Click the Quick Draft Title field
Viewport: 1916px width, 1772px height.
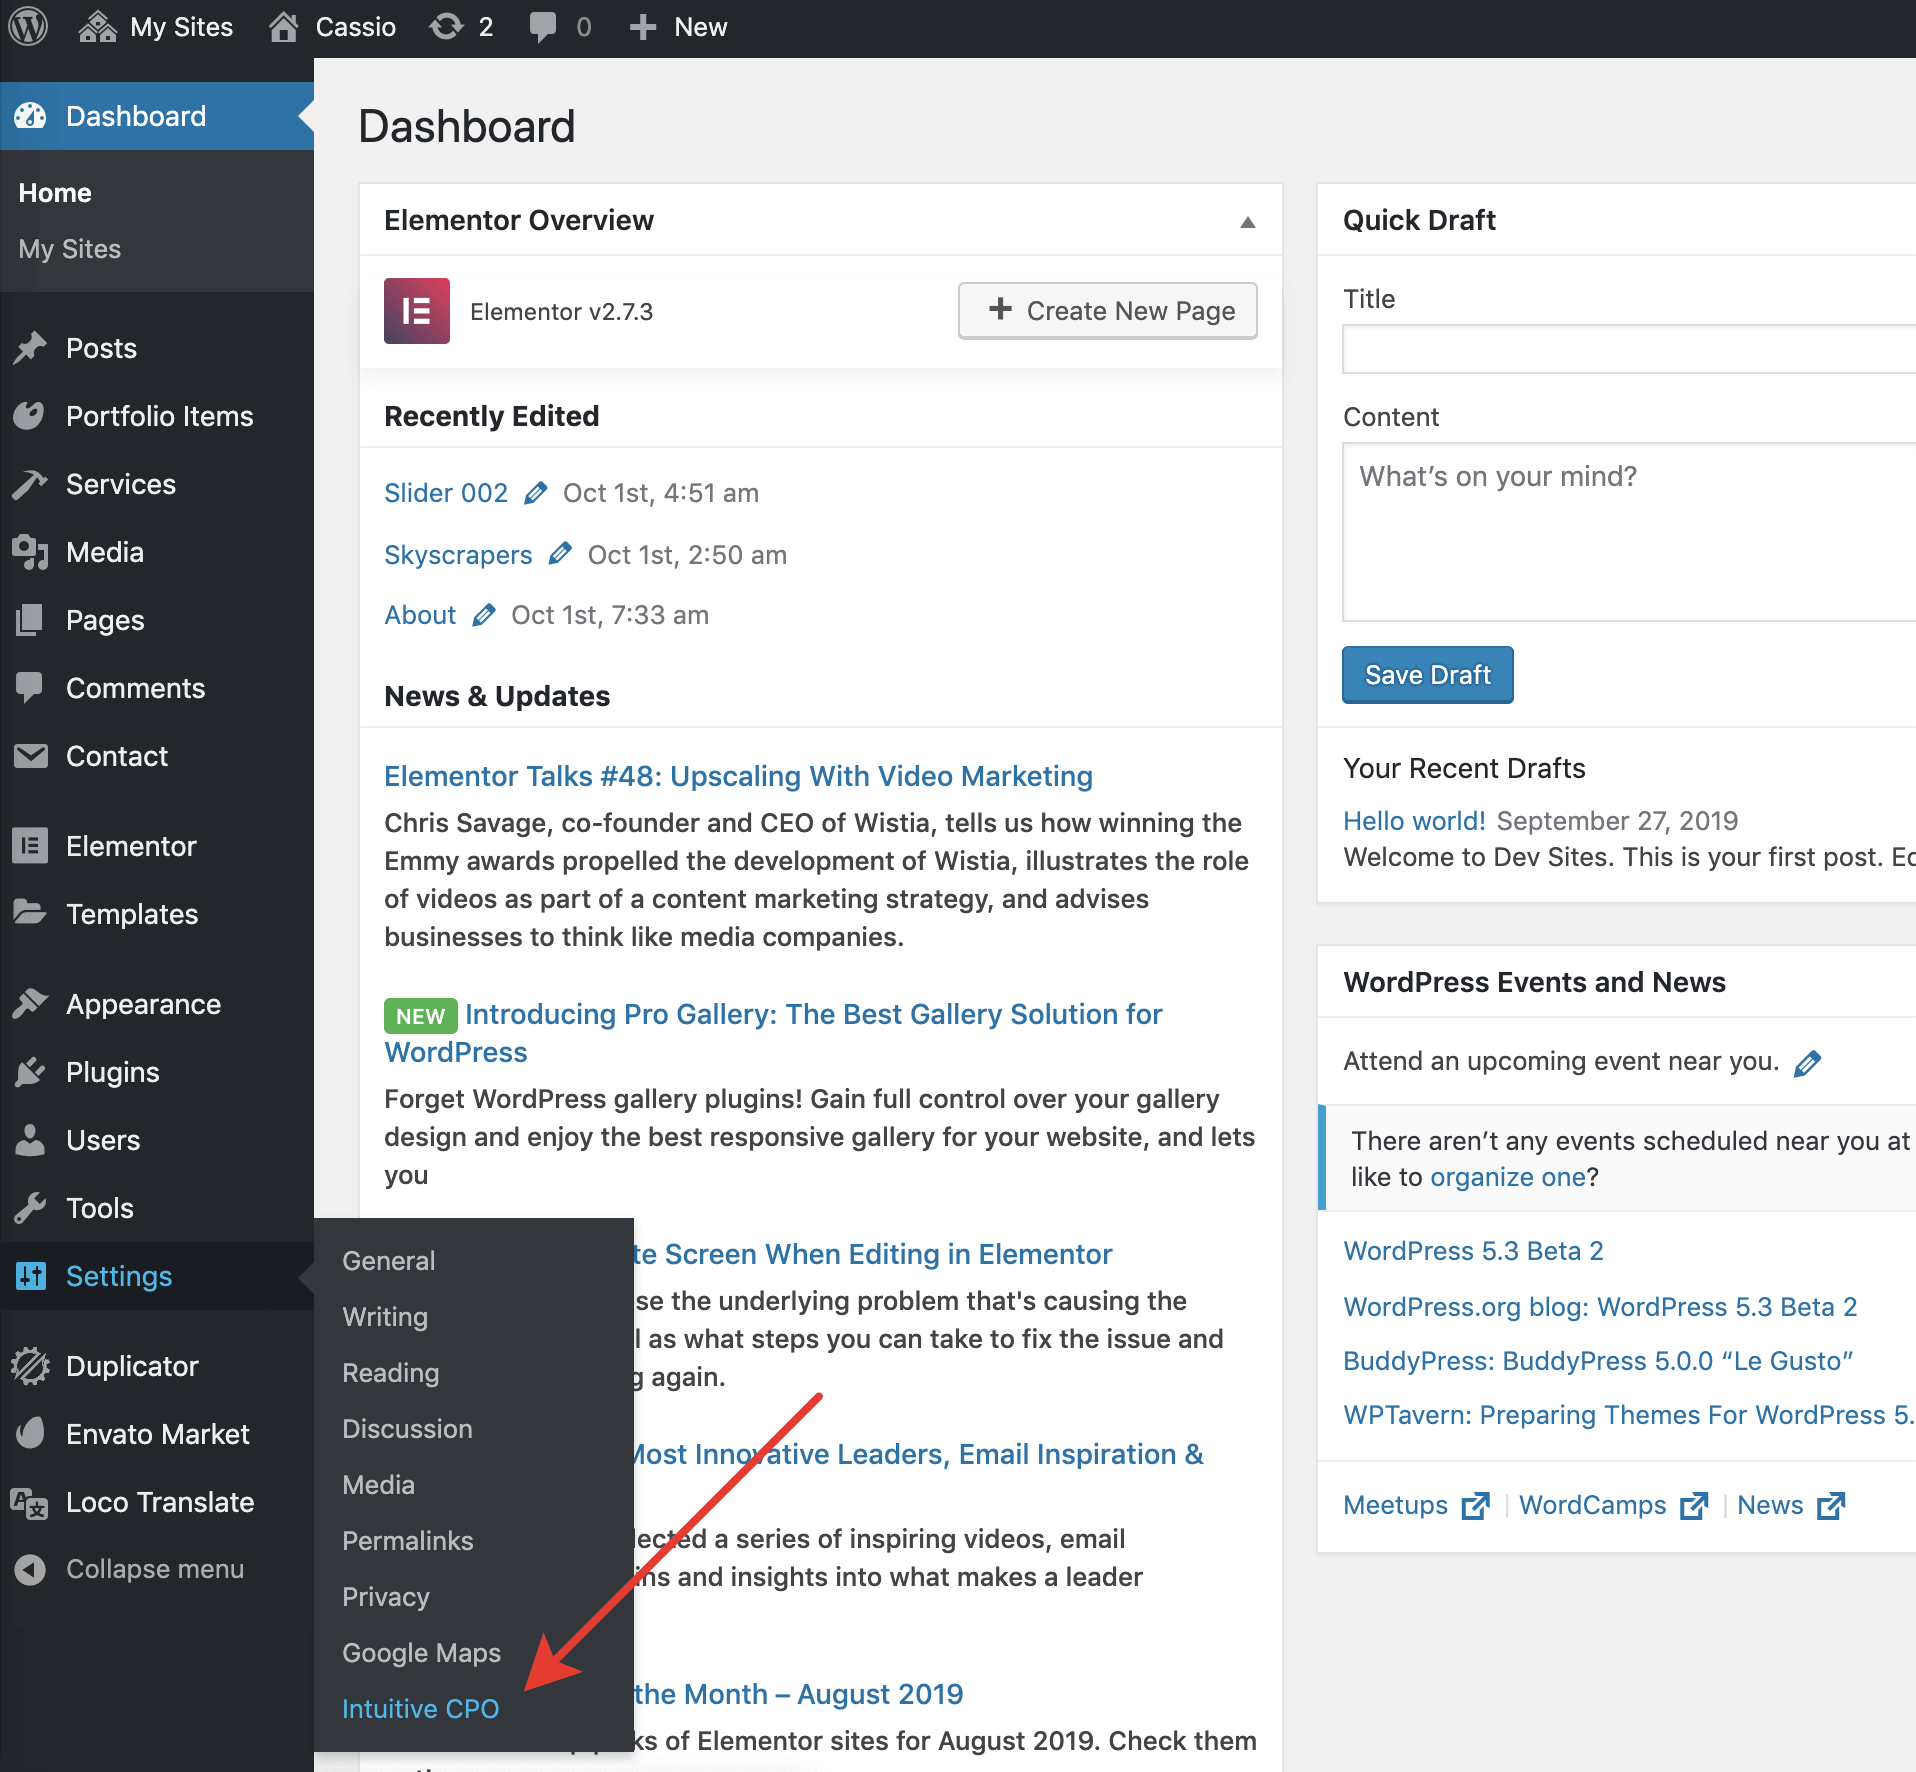[1628, 350]
